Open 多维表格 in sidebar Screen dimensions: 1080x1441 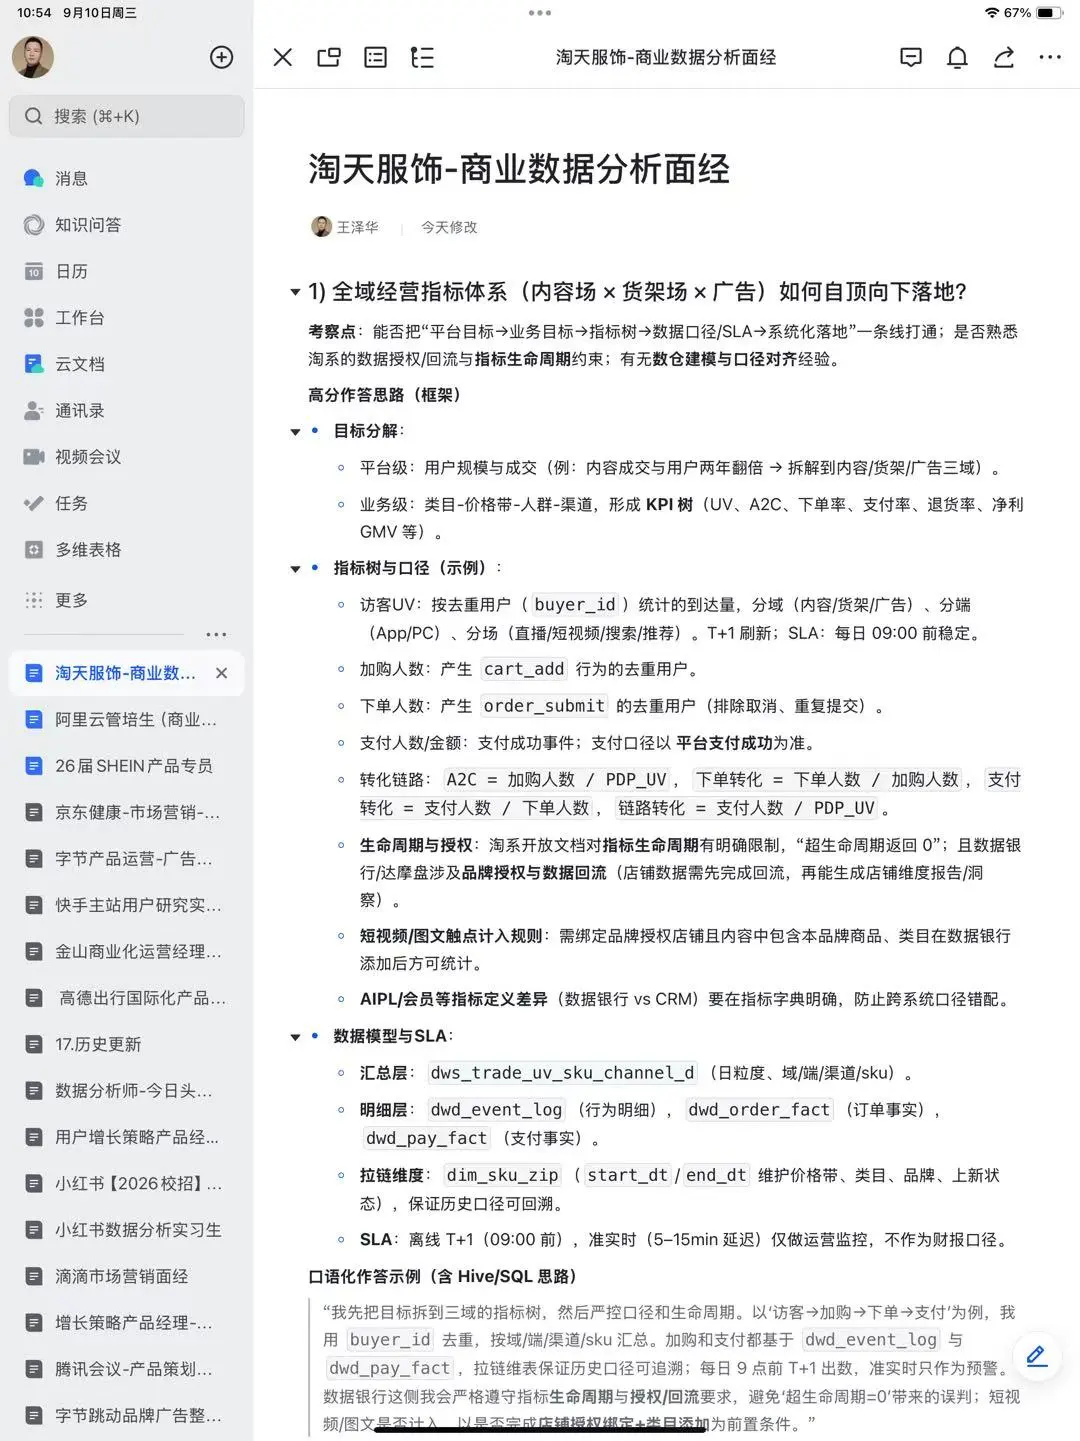tap(127, 550)
